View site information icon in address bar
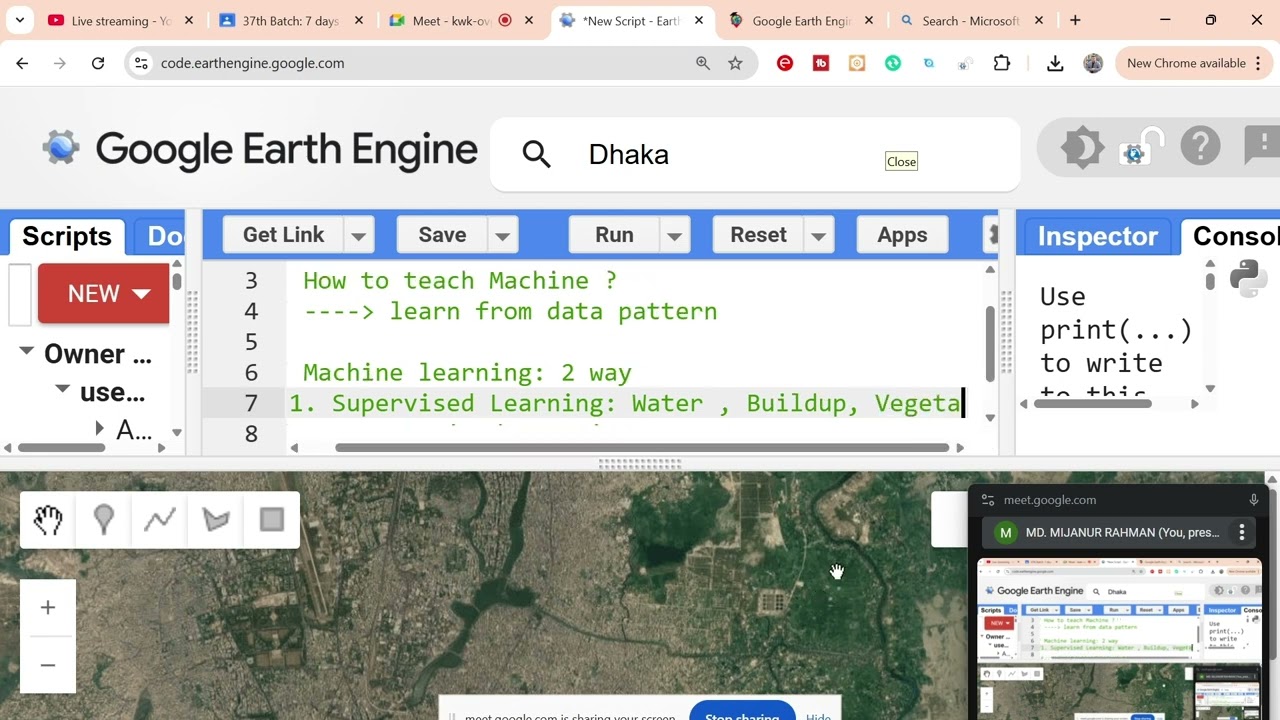Image resolution: width=1280 pixels, height=720 pixels. [141, 63]
